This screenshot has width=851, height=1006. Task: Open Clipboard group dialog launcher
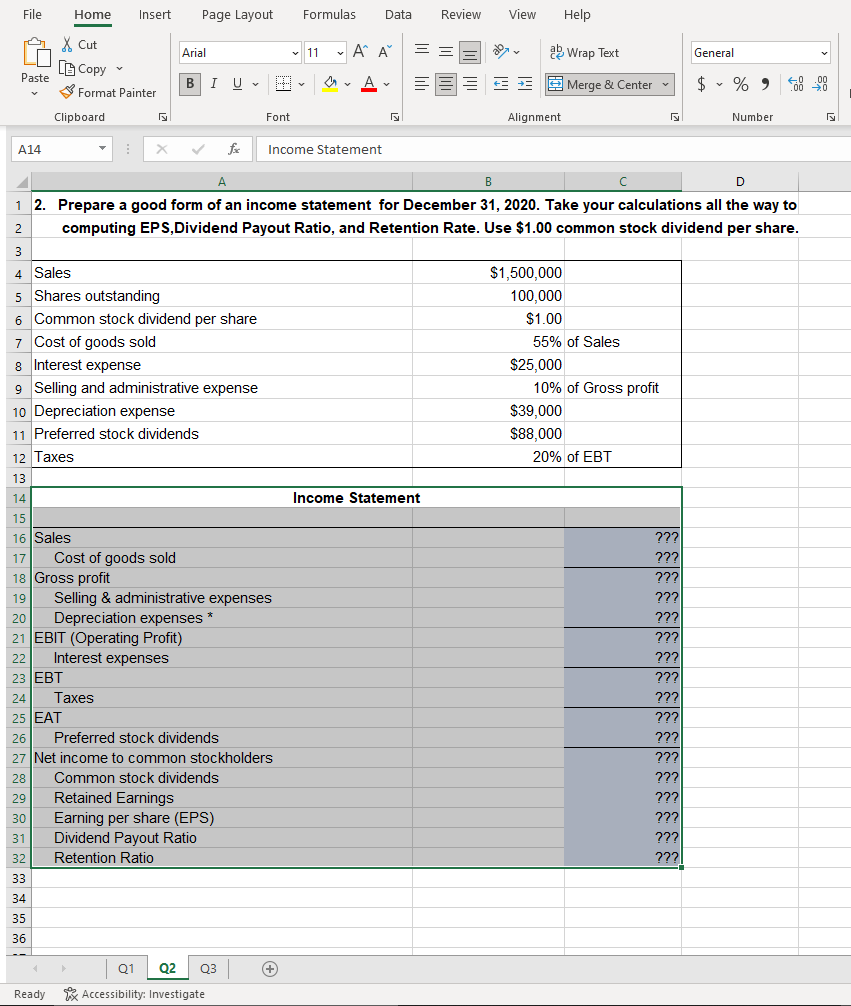tap(163, 117)
